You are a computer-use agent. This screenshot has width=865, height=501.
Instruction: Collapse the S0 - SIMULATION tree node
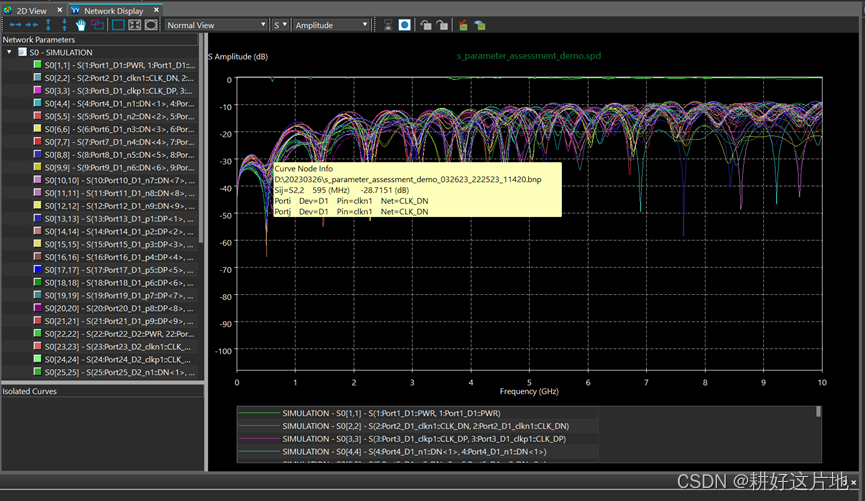9,52
